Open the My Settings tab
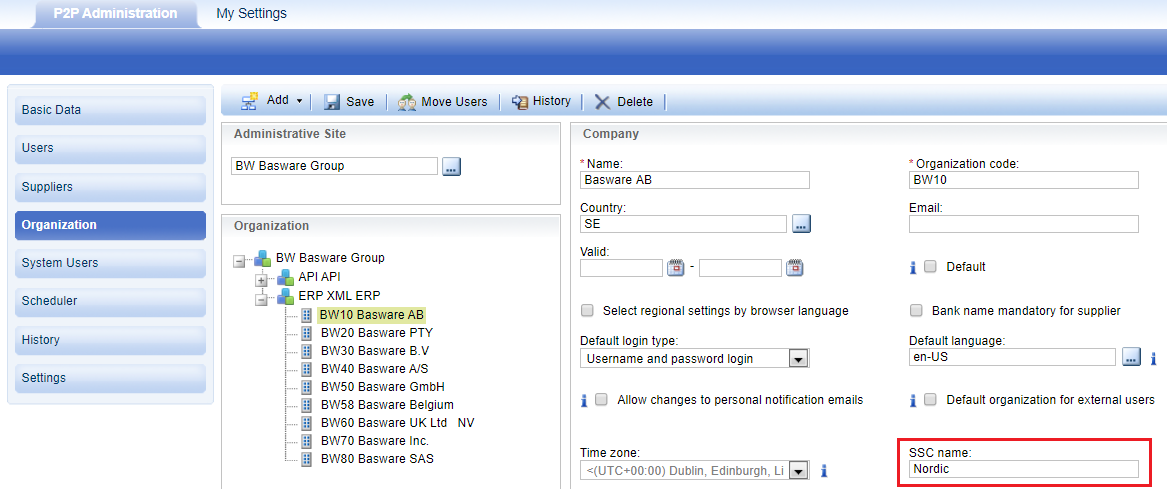Viewport: 1167px width, 489px height. tap(252, 13)
